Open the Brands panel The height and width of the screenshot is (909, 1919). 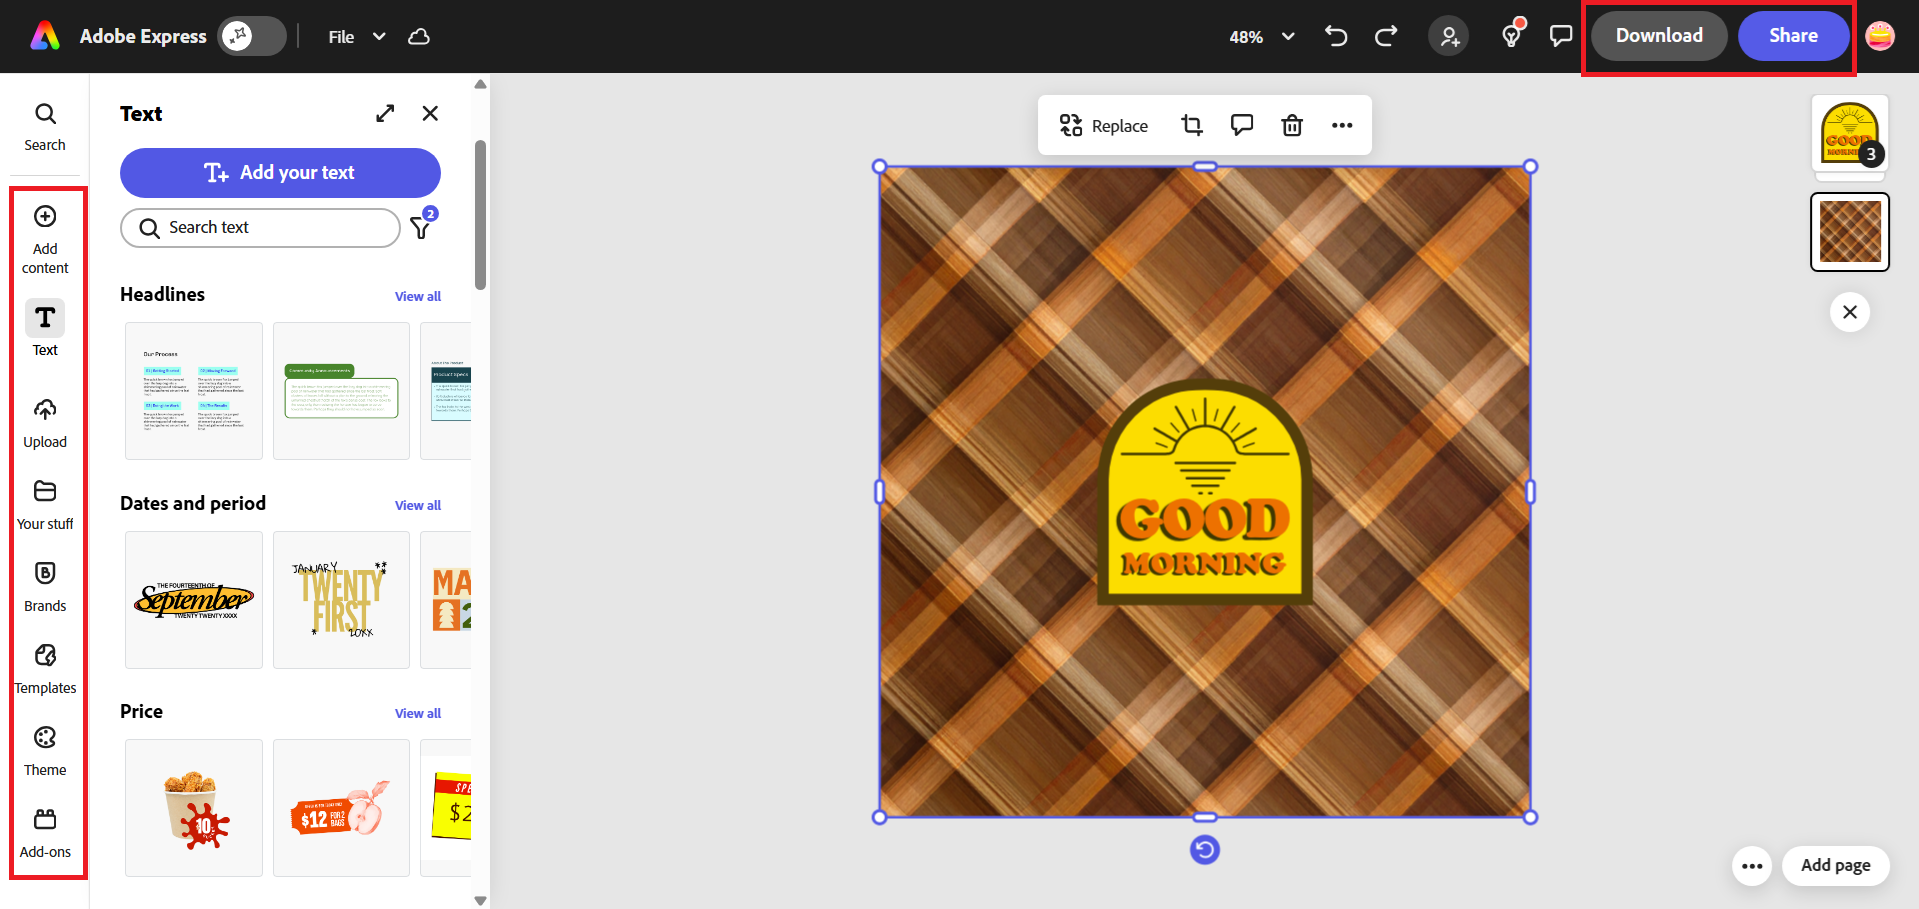click(45, 584)
